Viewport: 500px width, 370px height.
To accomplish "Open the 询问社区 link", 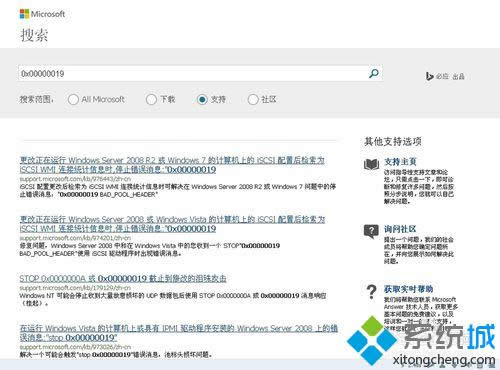I will [x=400, y=229].
